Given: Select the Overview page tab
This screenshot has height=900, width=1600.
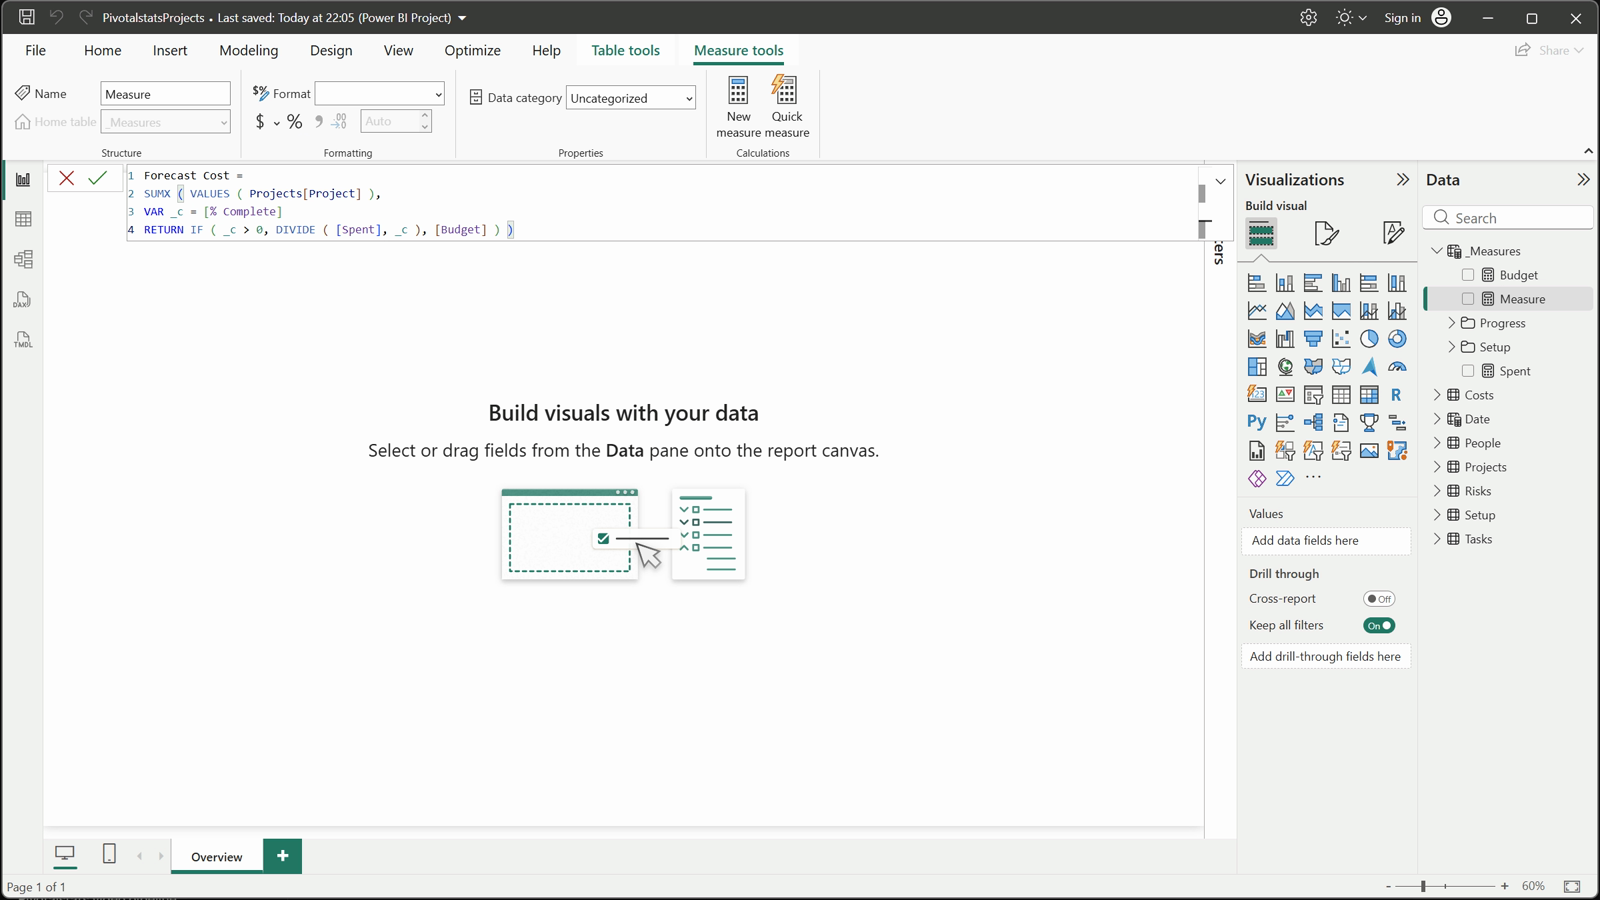Looking at the screenshot, I should (217, 856).
